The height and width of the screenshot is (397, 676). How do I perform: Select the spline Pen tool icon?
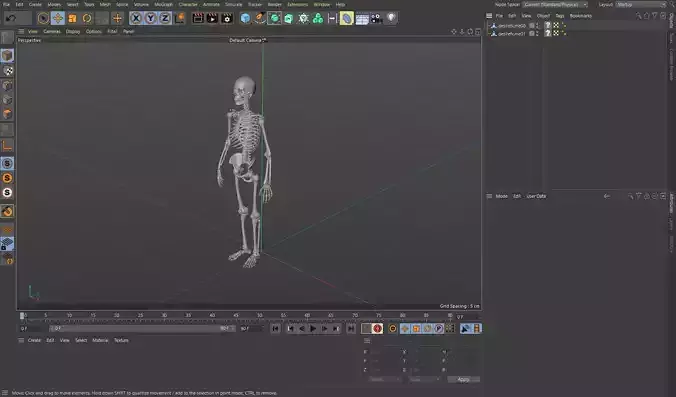click(x=260, y=18)
